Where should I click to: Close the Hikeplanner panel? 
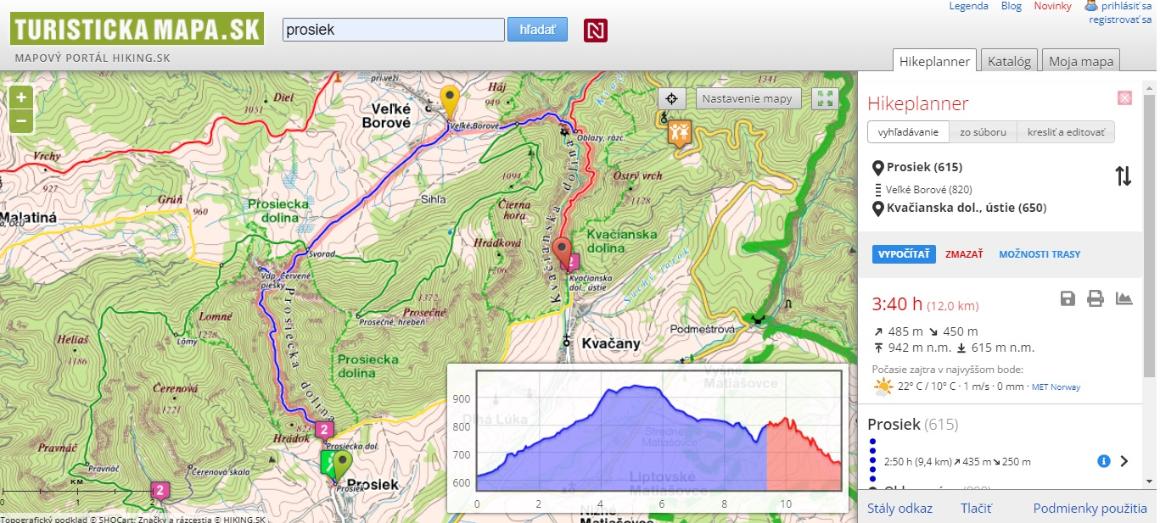point(1124,98)
